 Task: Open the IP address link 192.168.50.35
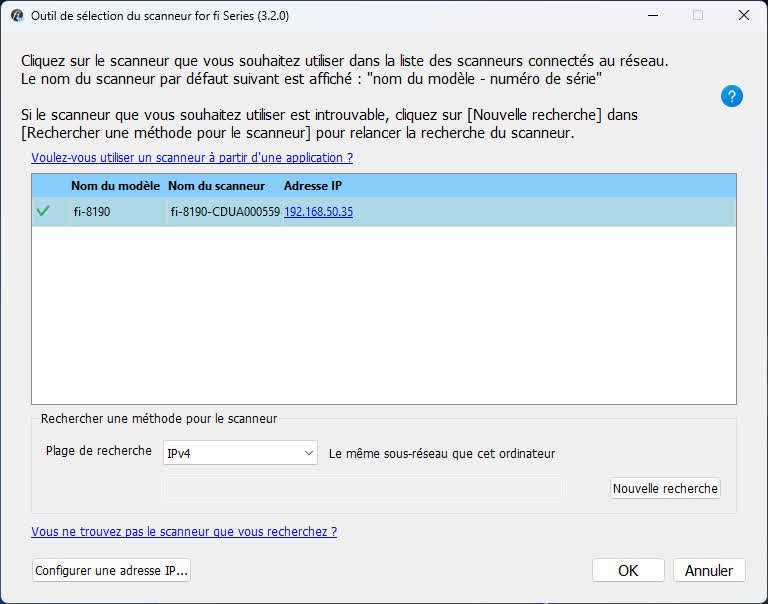318,212
